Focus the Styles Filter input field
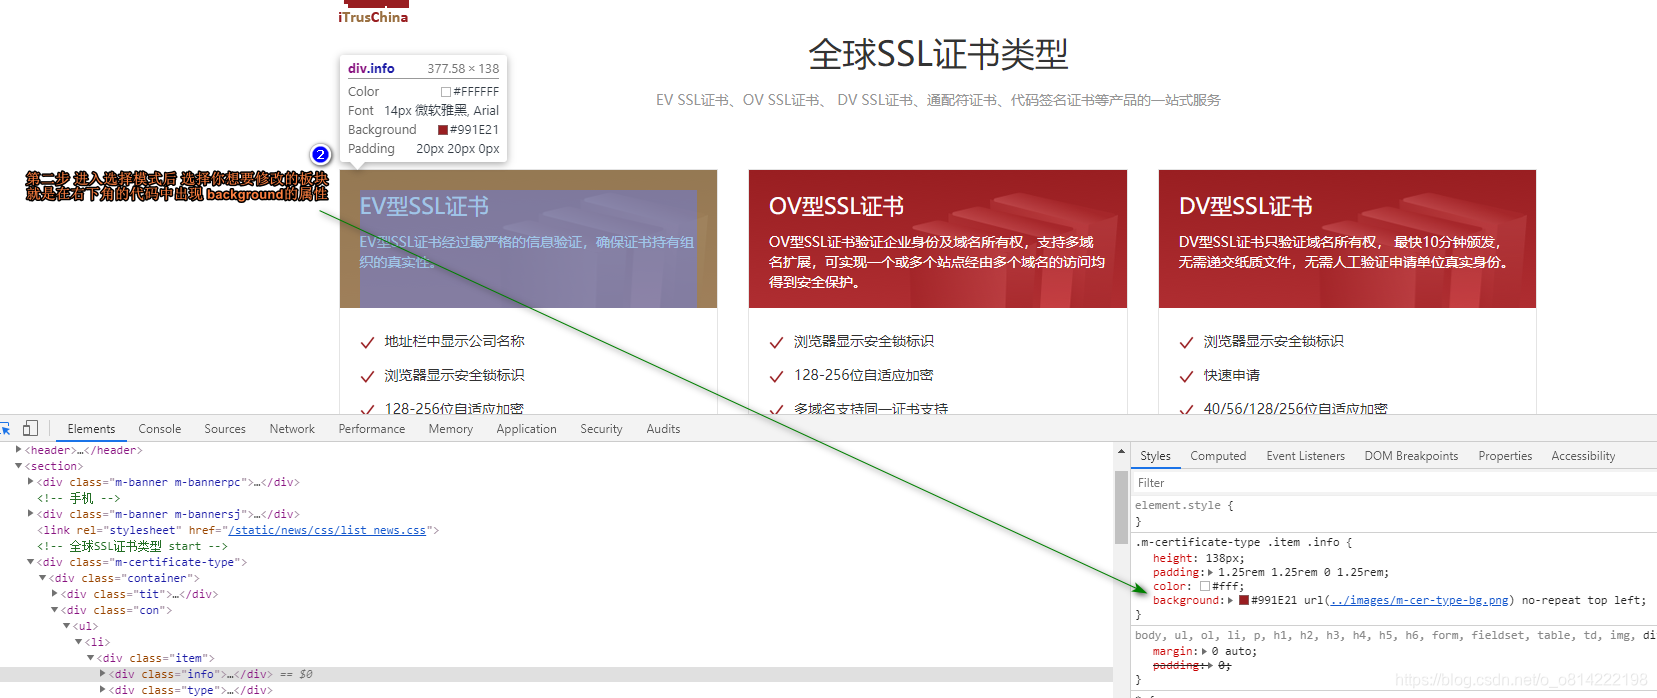This screenshot has width=1657, height=698. [x=1394, y=483]
